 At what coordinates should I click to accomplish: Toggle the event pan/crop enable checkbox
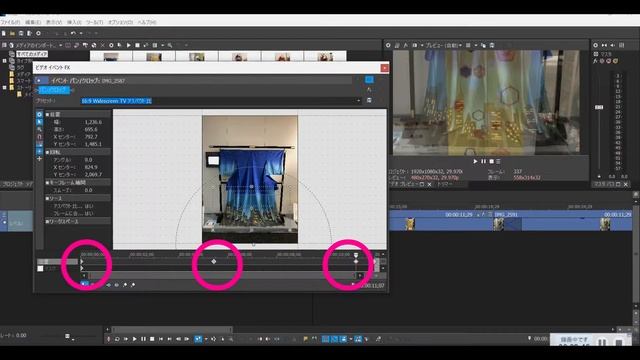[x=39, y=80]
